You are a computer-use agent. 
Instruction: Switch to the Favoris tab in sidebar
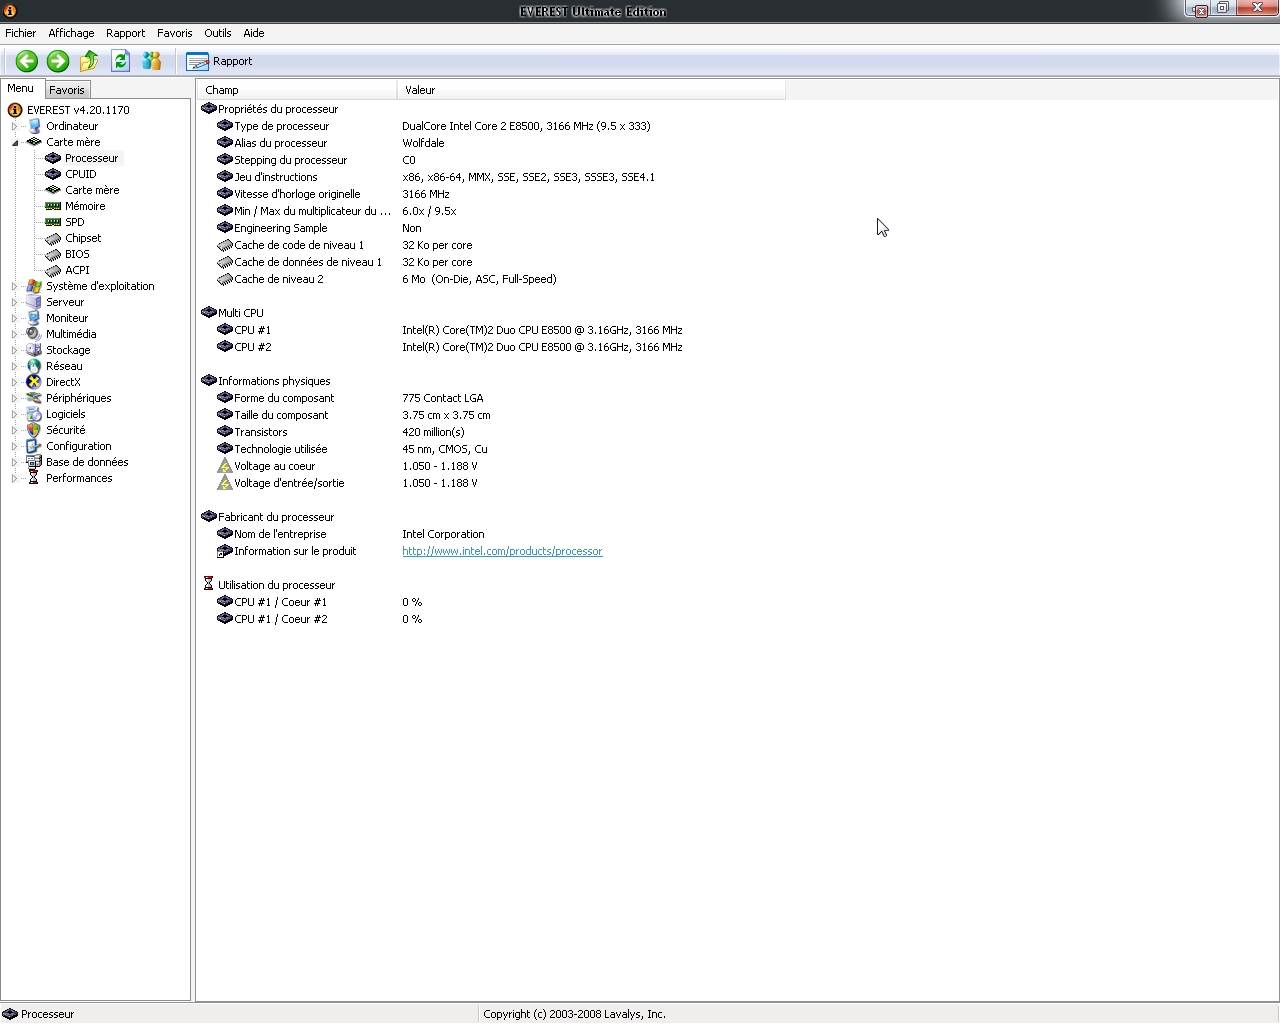point(67,89)
